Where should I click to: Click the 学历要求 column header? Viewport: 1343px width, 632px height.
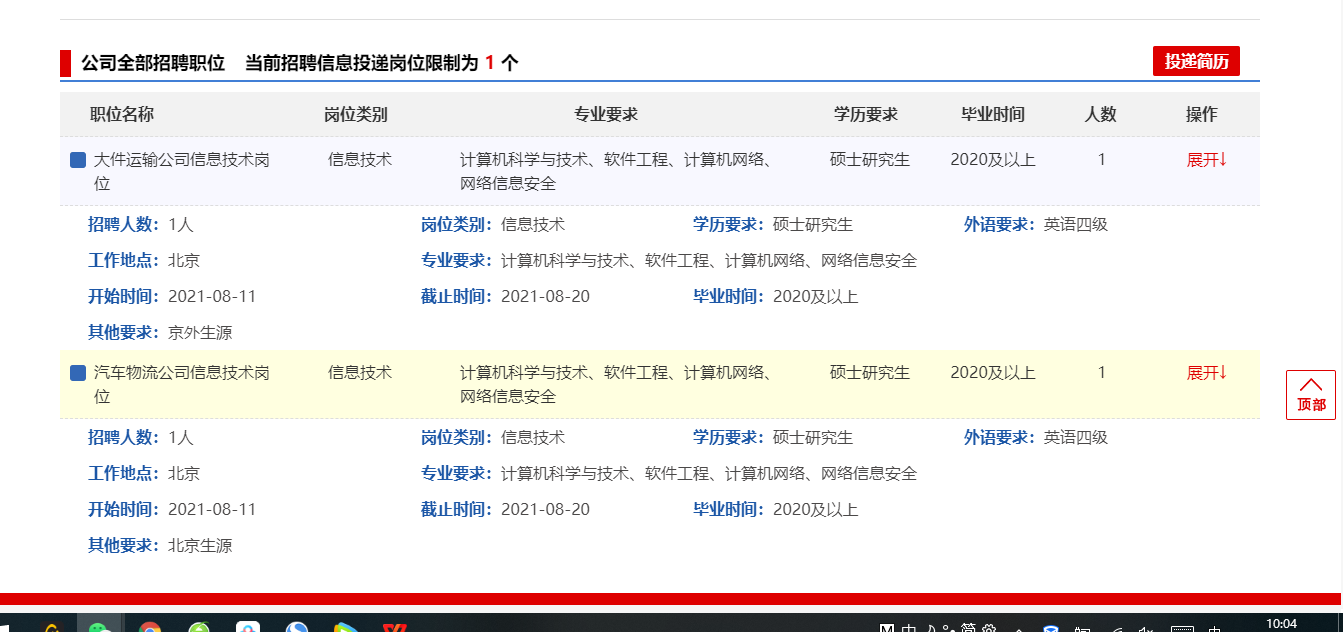866,114
